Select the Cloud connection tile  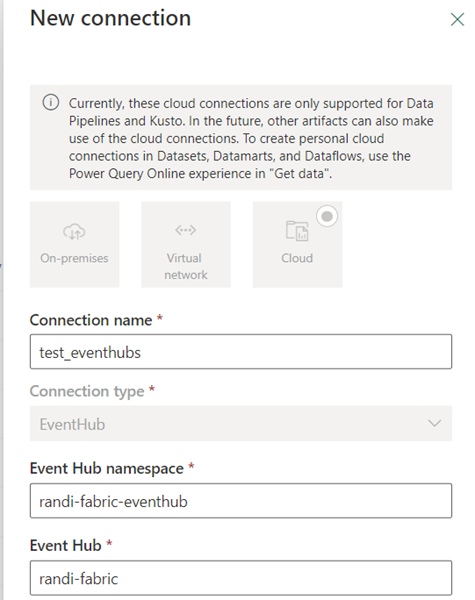297,245
